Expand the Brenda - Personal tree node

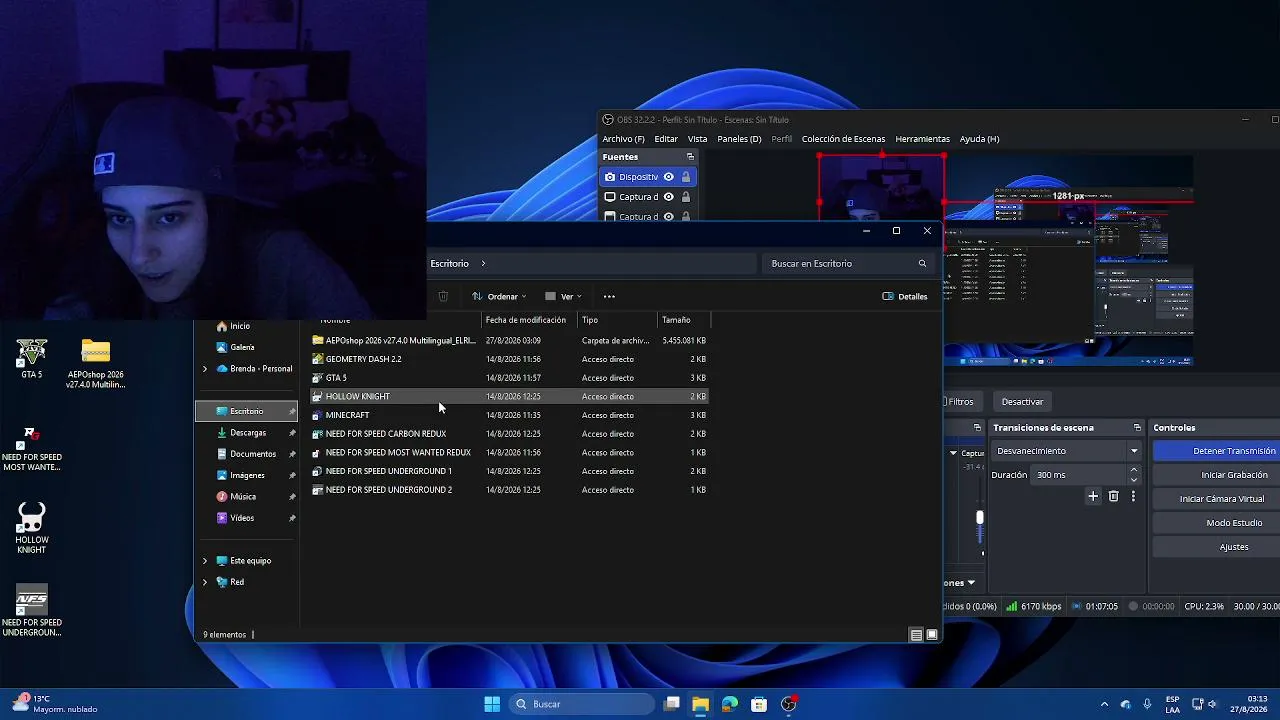[x=205, y=369]
